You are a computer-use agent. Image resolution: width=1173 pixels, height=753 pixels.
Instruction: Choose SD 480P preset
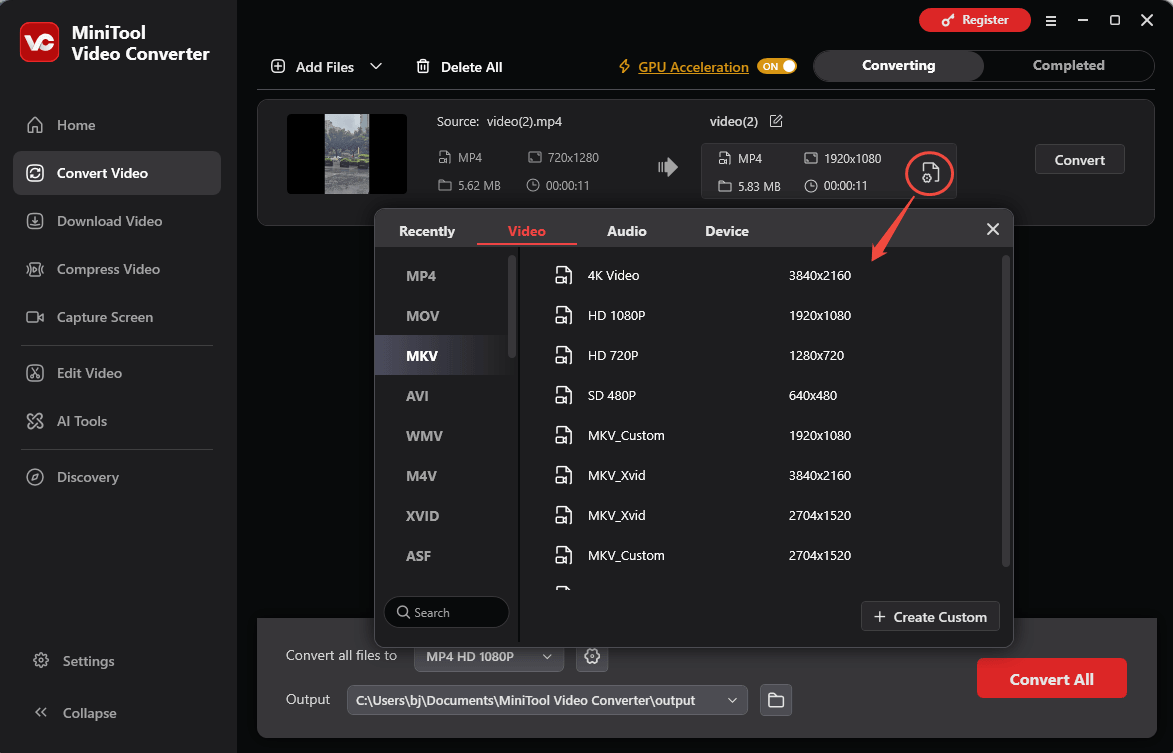761,396
